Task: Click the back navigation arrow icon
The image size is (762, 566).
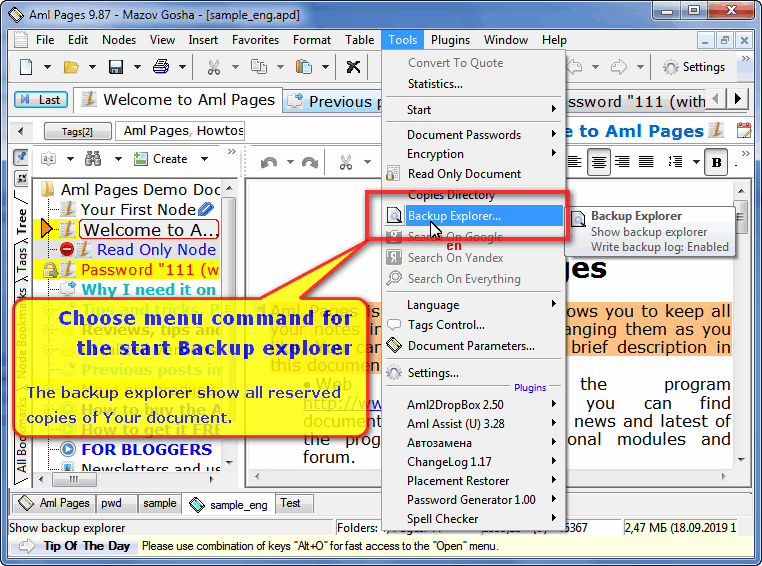Action: pos(574,67)
